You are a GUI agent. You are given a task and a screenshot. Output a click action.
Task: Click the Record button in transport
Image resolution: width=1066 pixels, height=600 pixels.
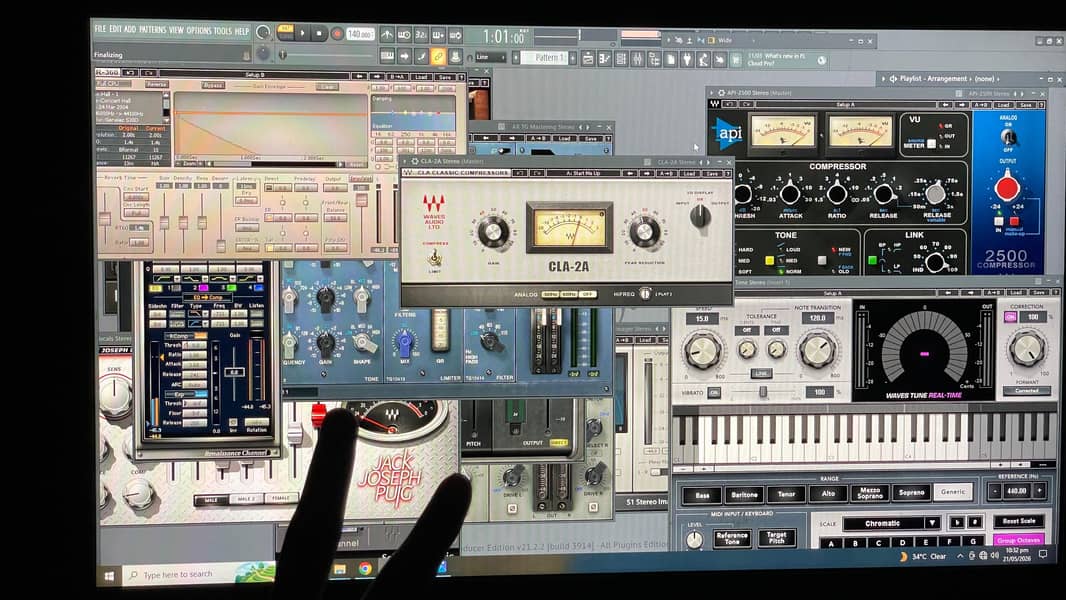[337, 33]
